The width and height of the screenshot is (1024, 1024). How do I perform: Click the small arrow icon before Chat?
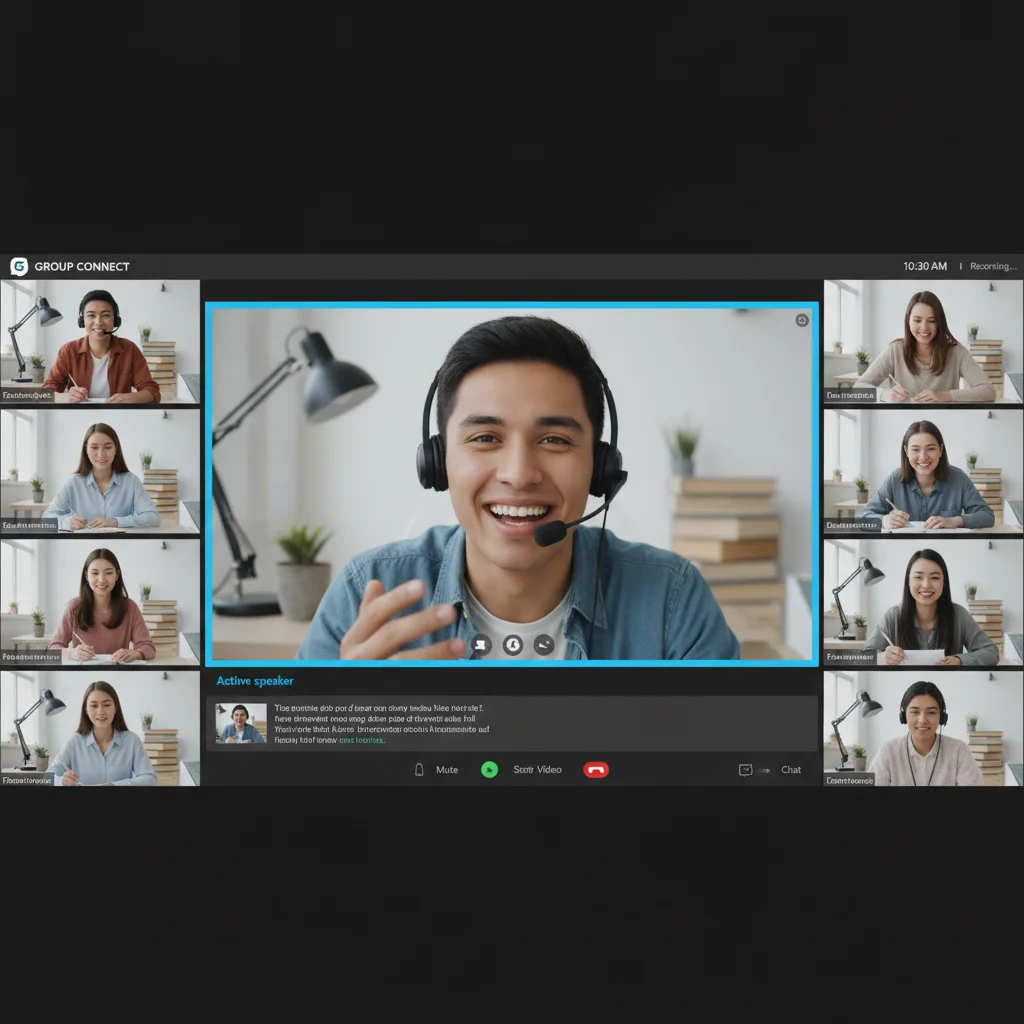click(764, 770)
